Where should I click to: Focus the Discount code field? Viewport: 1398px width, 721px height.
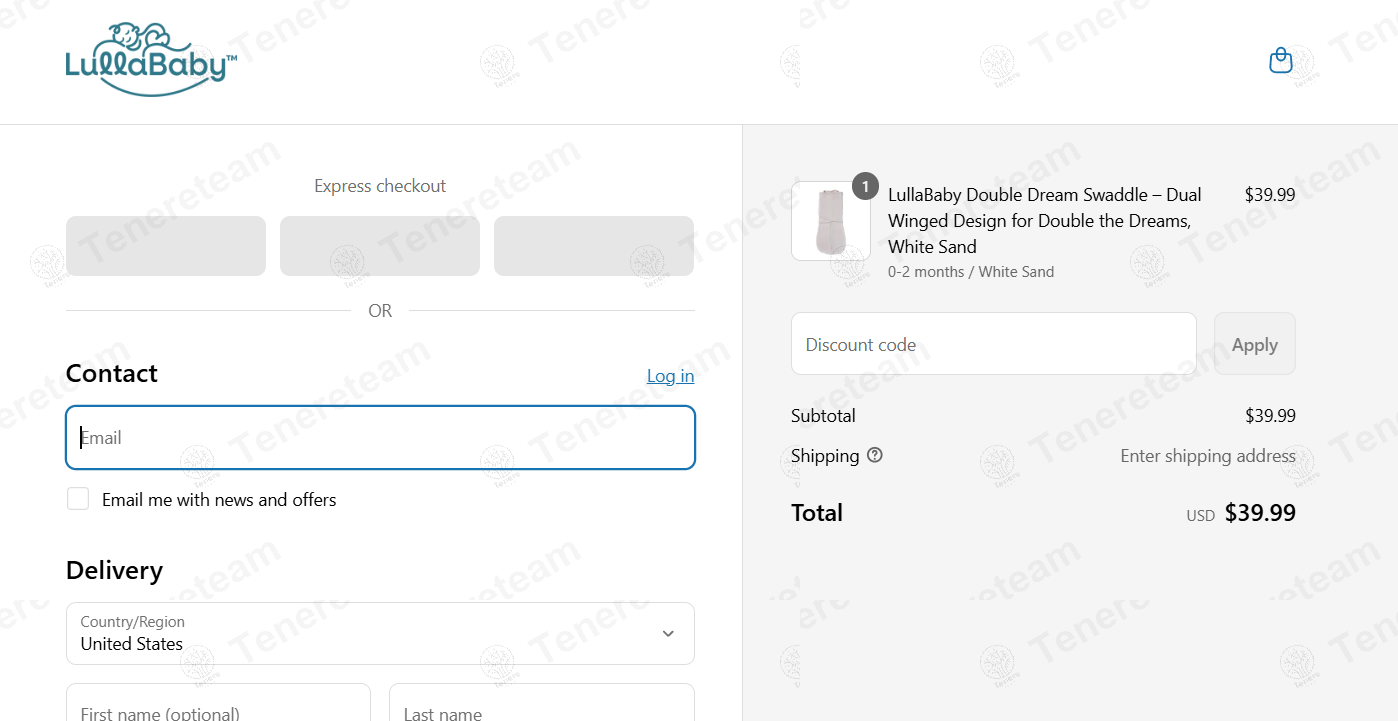pos(993,344)
